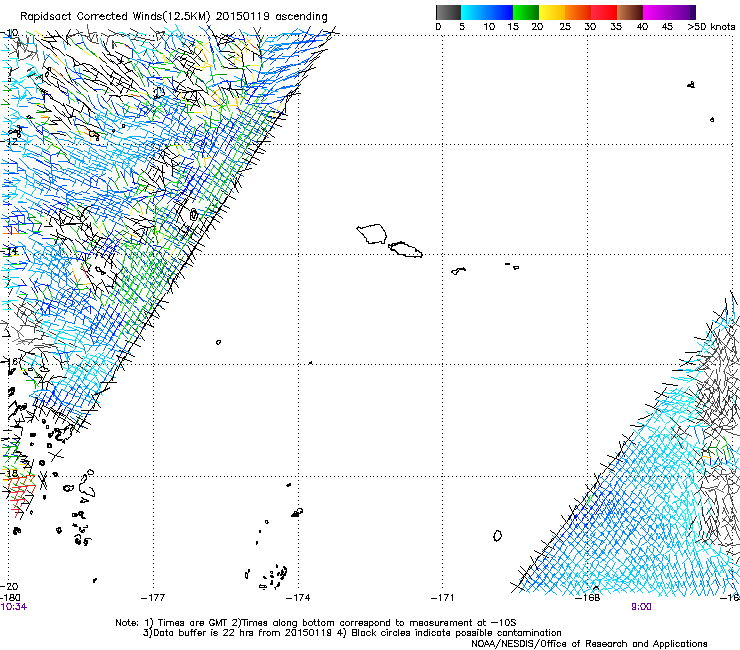The image size is (740, 650).
Task: Click the oval island outline near bottom, east of -171
Action: coord(497,535)
